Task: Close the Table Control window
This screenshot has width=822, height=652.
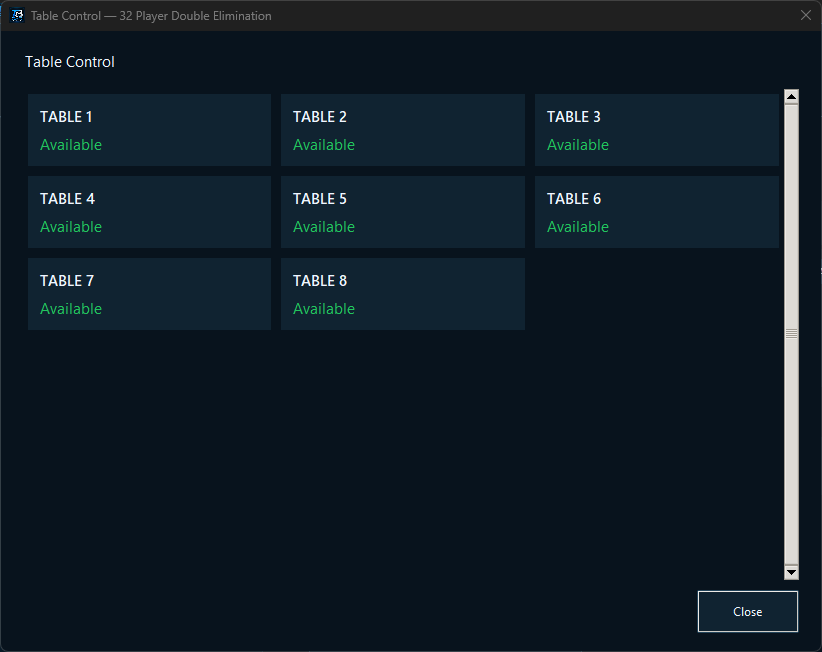Action: click(806, 15)
